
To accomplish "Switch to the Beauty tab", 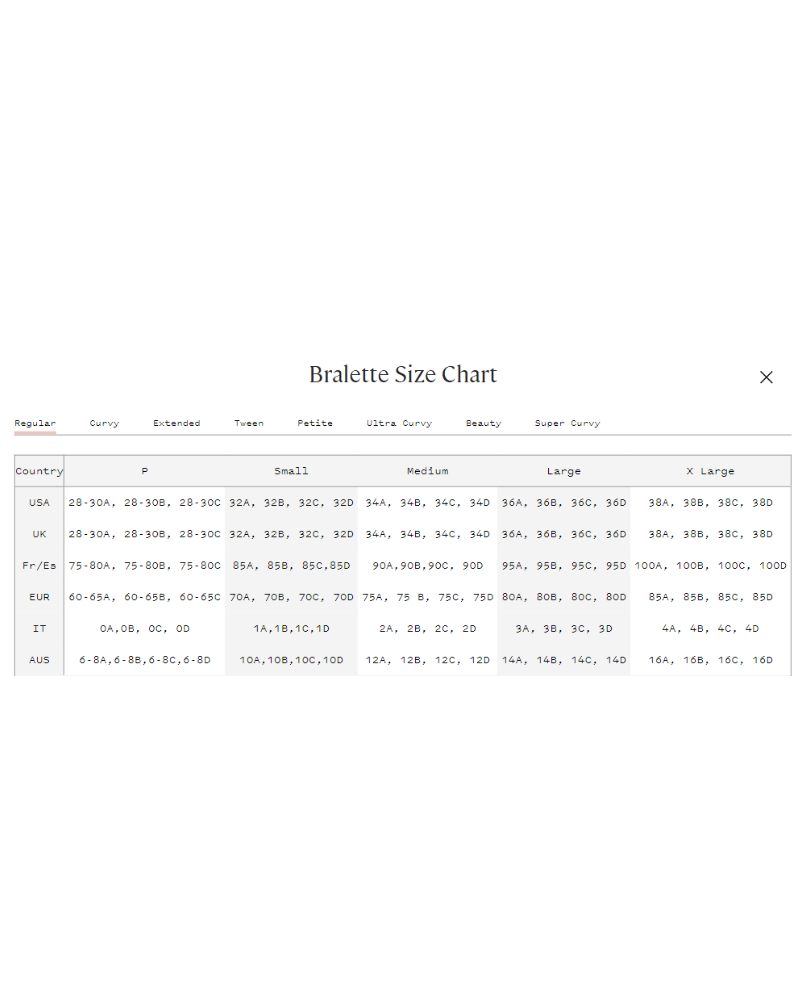I will (x=483, y=423).
